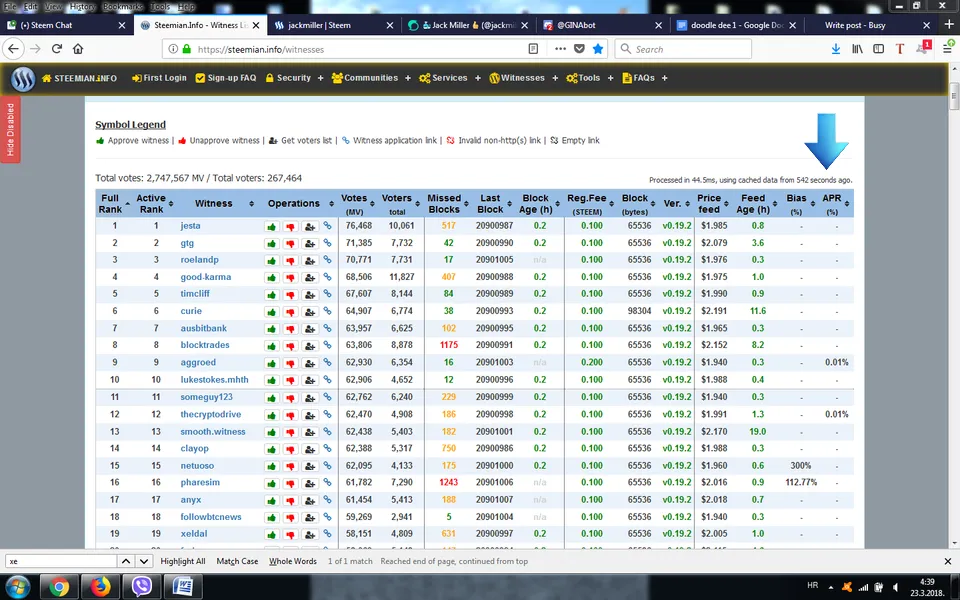Expand the Tools navigation menu
The height and width of the screenshot is (600, 960).
(x=589, y=78)
